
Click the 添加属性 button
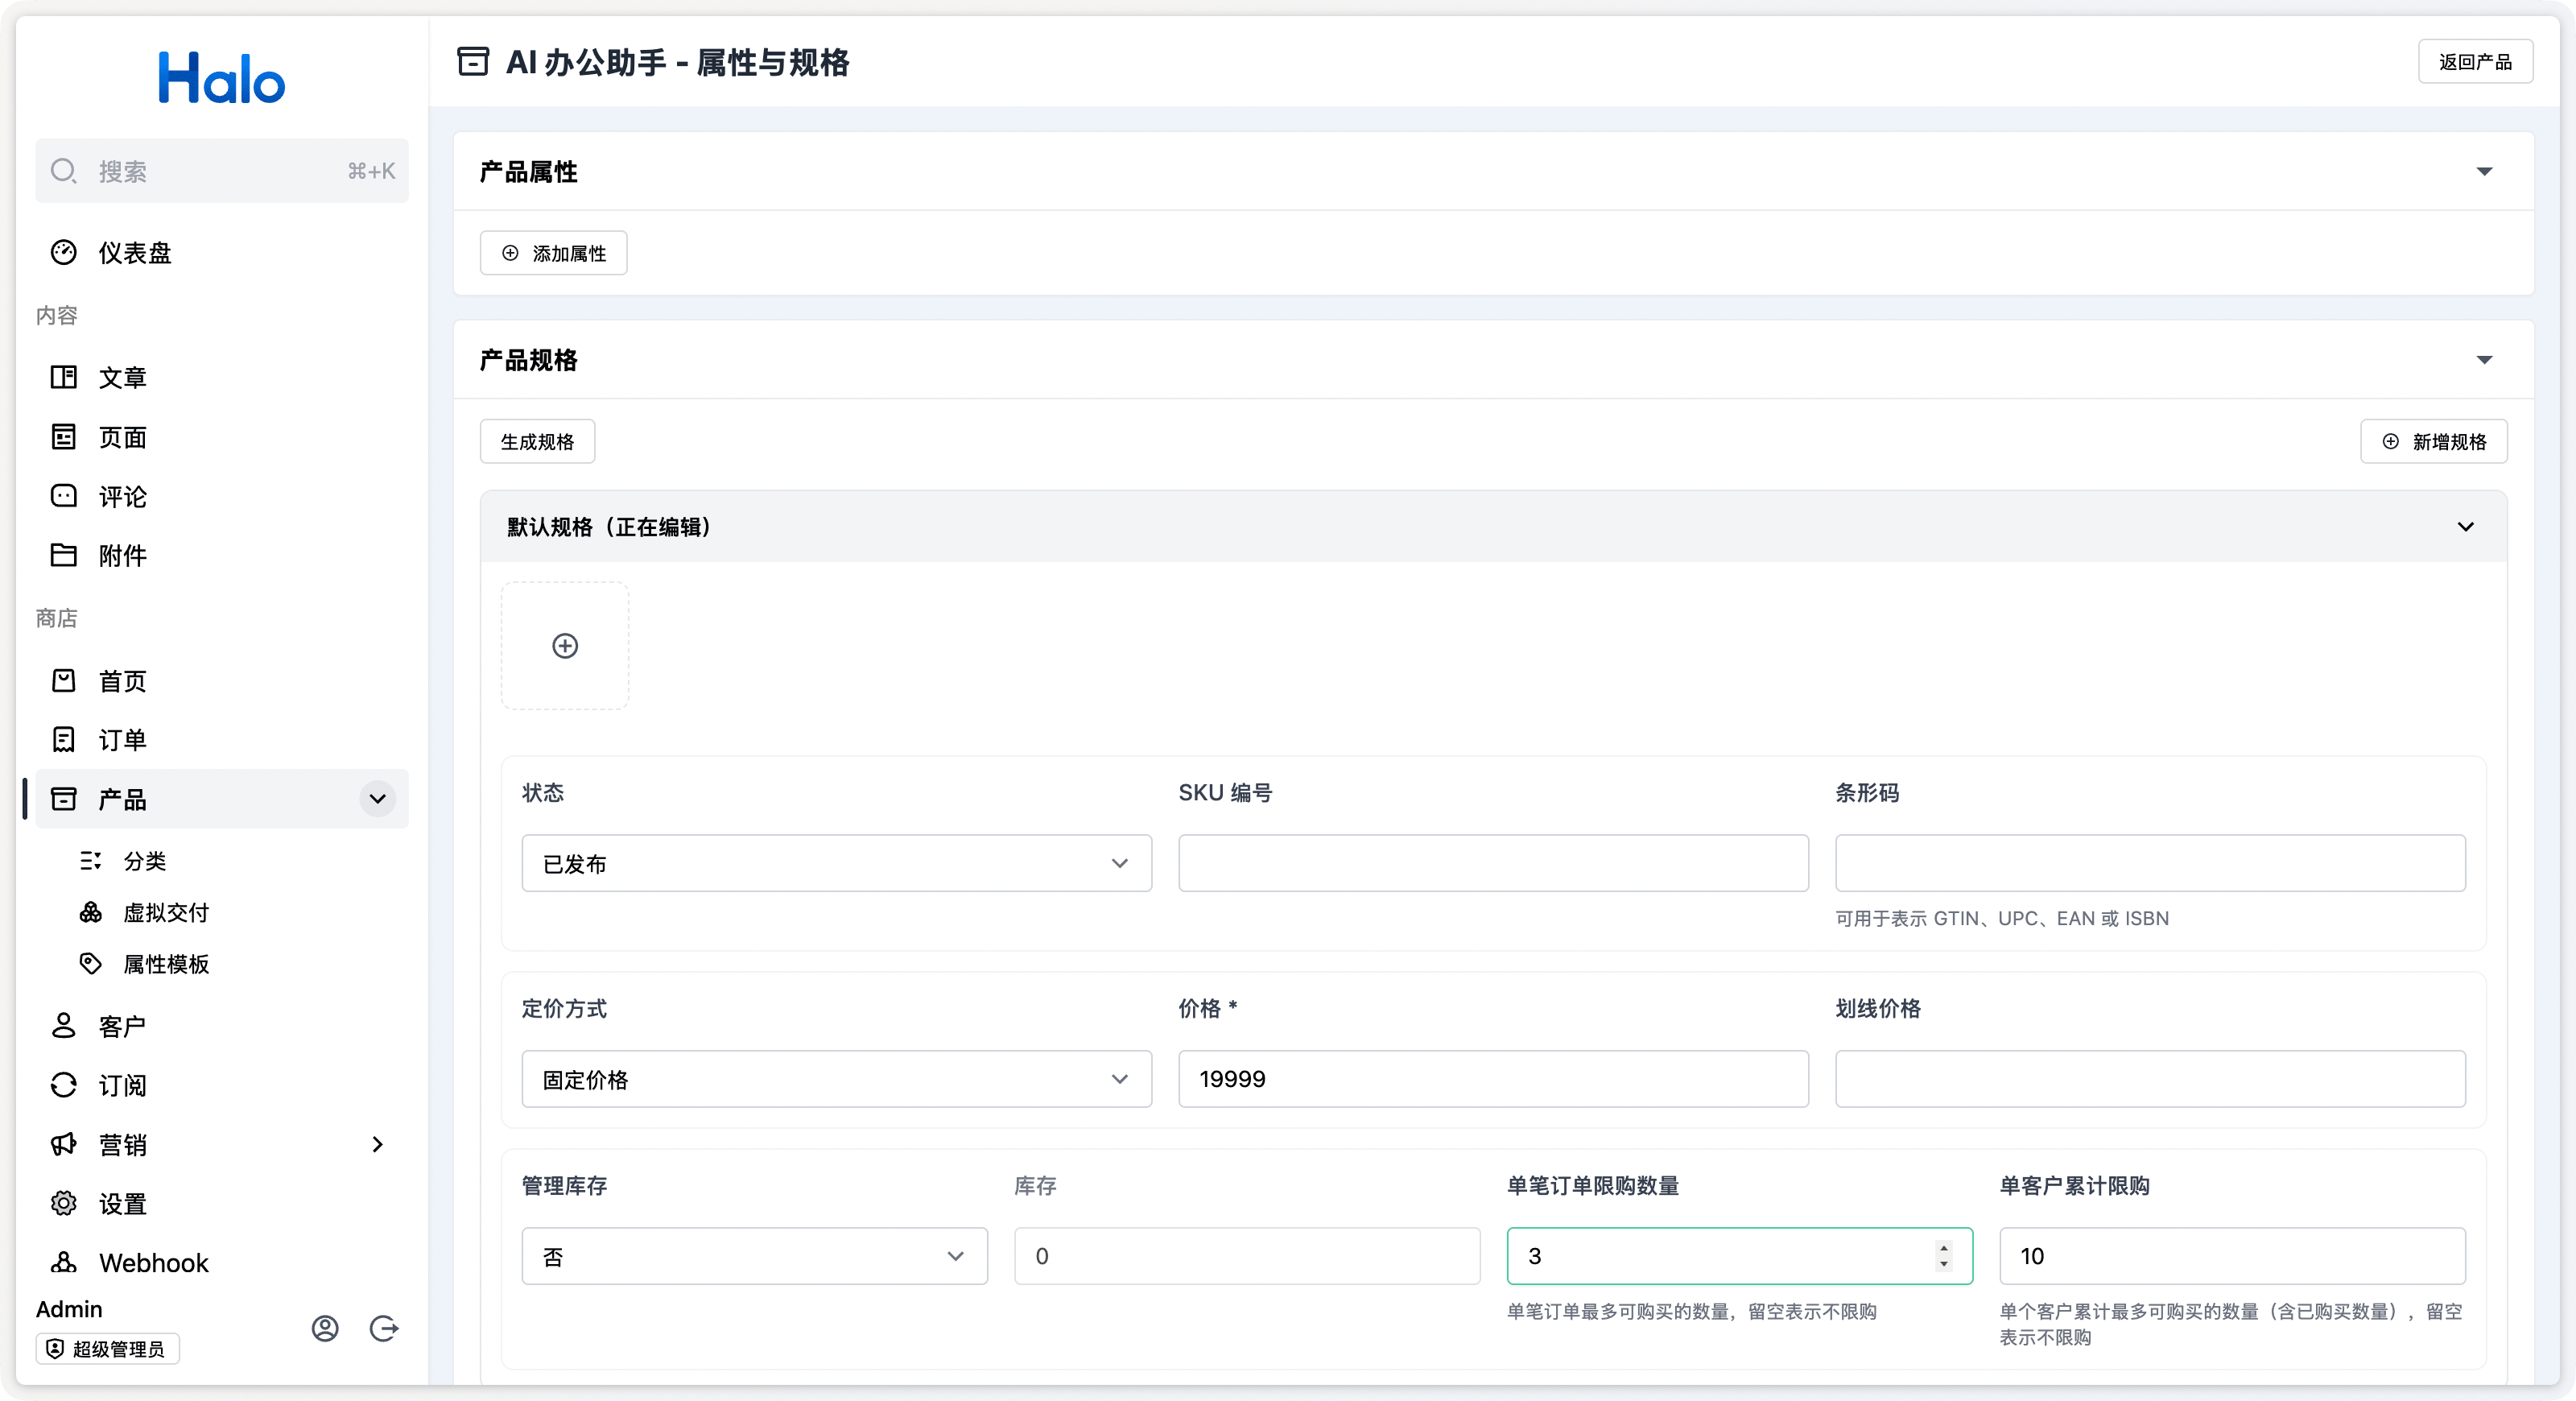[x=554, y=253]
